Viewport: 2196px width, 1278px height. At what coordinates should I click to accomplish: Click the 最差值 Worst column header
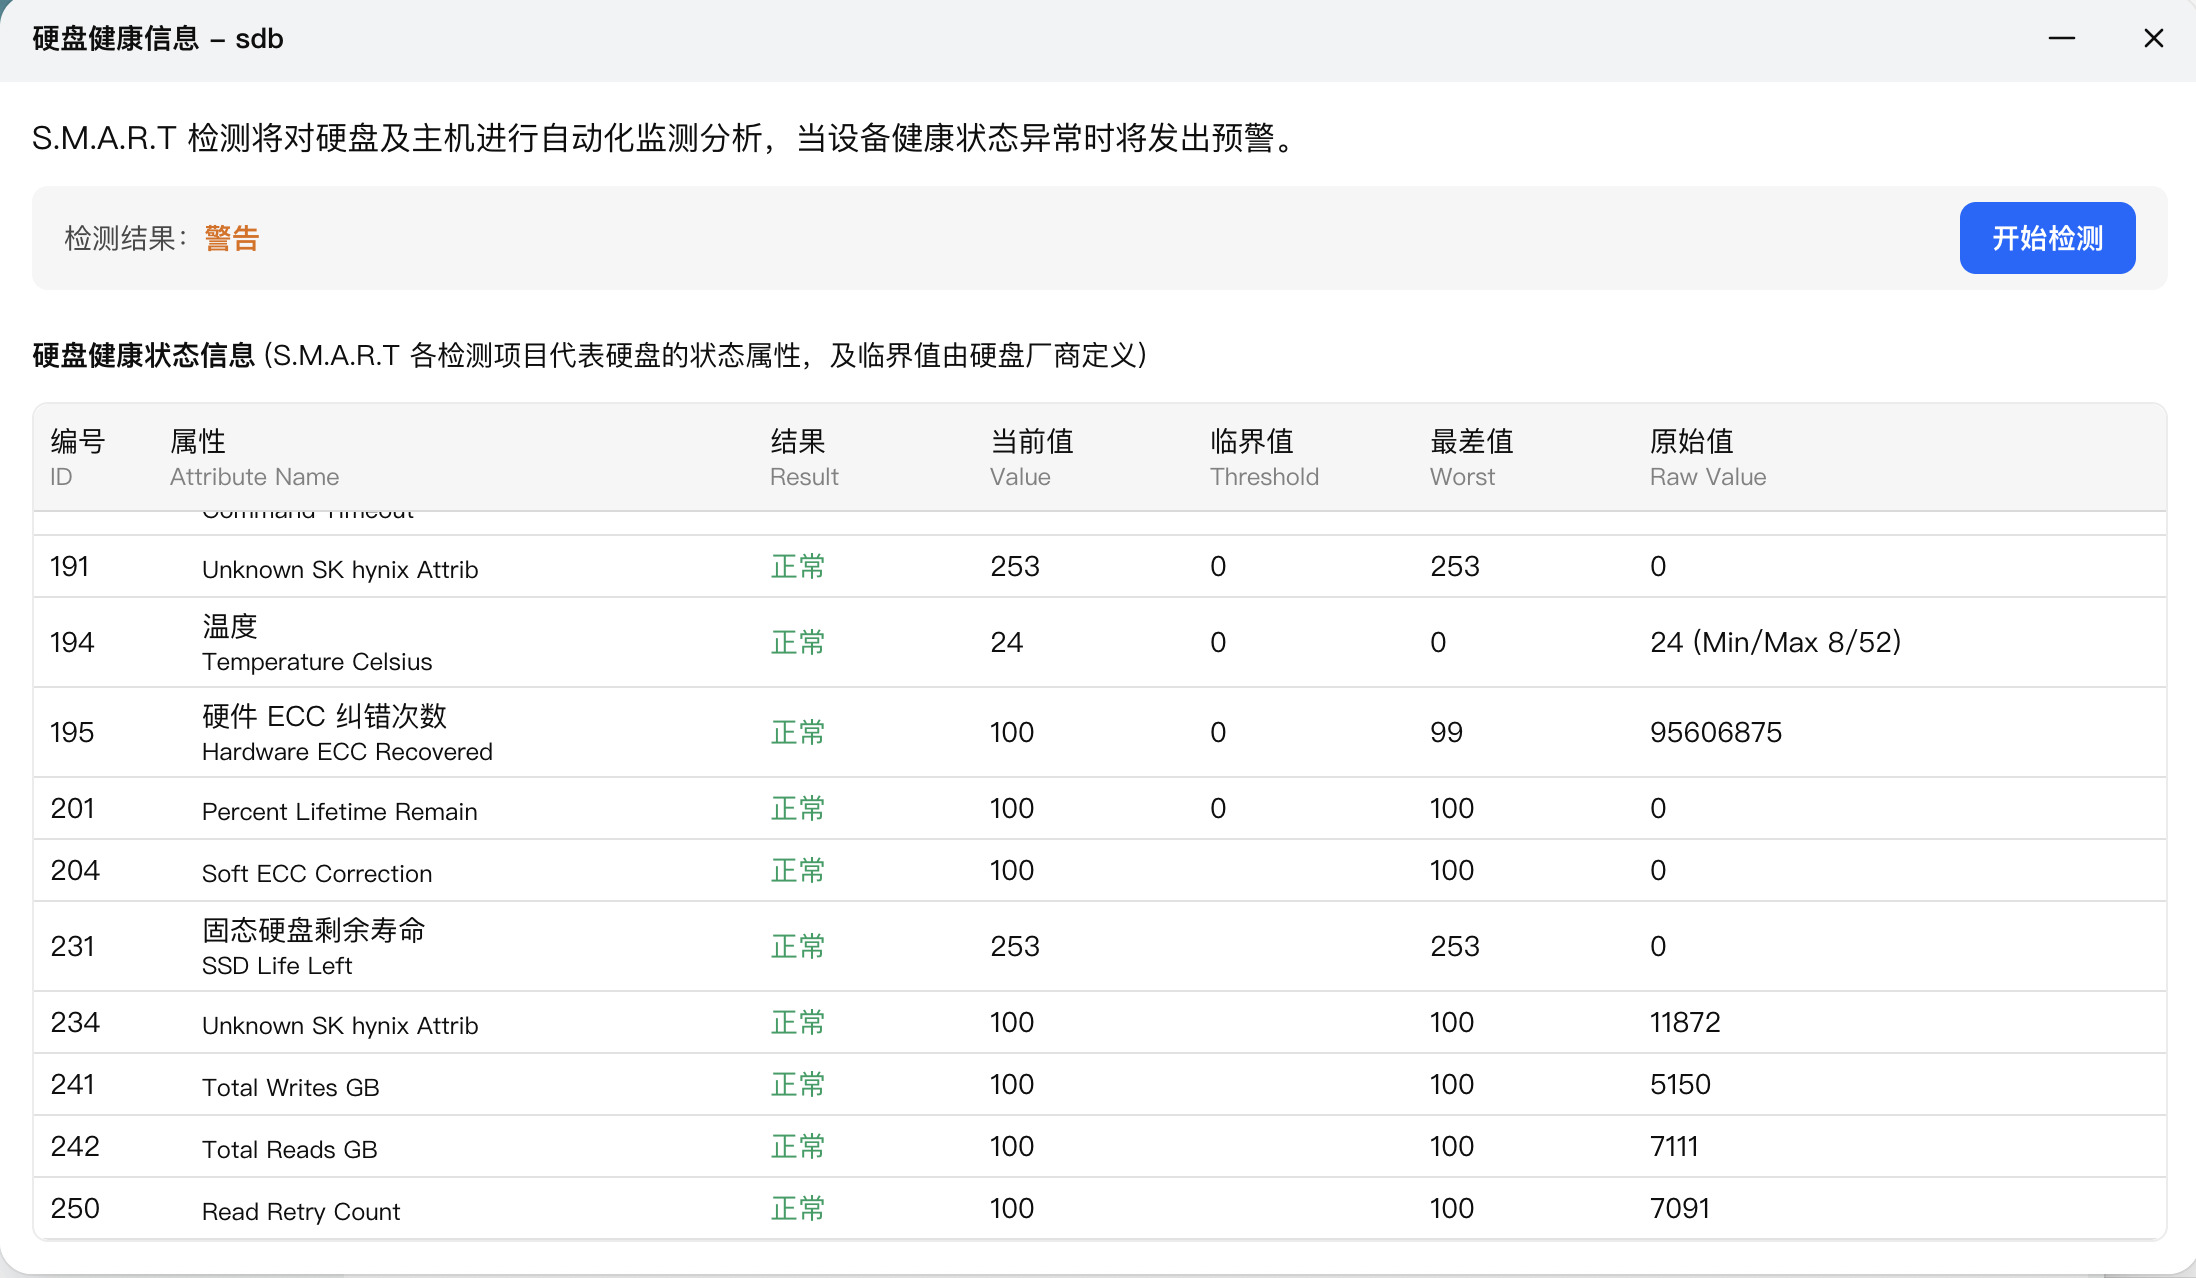tap(1470, 457)
